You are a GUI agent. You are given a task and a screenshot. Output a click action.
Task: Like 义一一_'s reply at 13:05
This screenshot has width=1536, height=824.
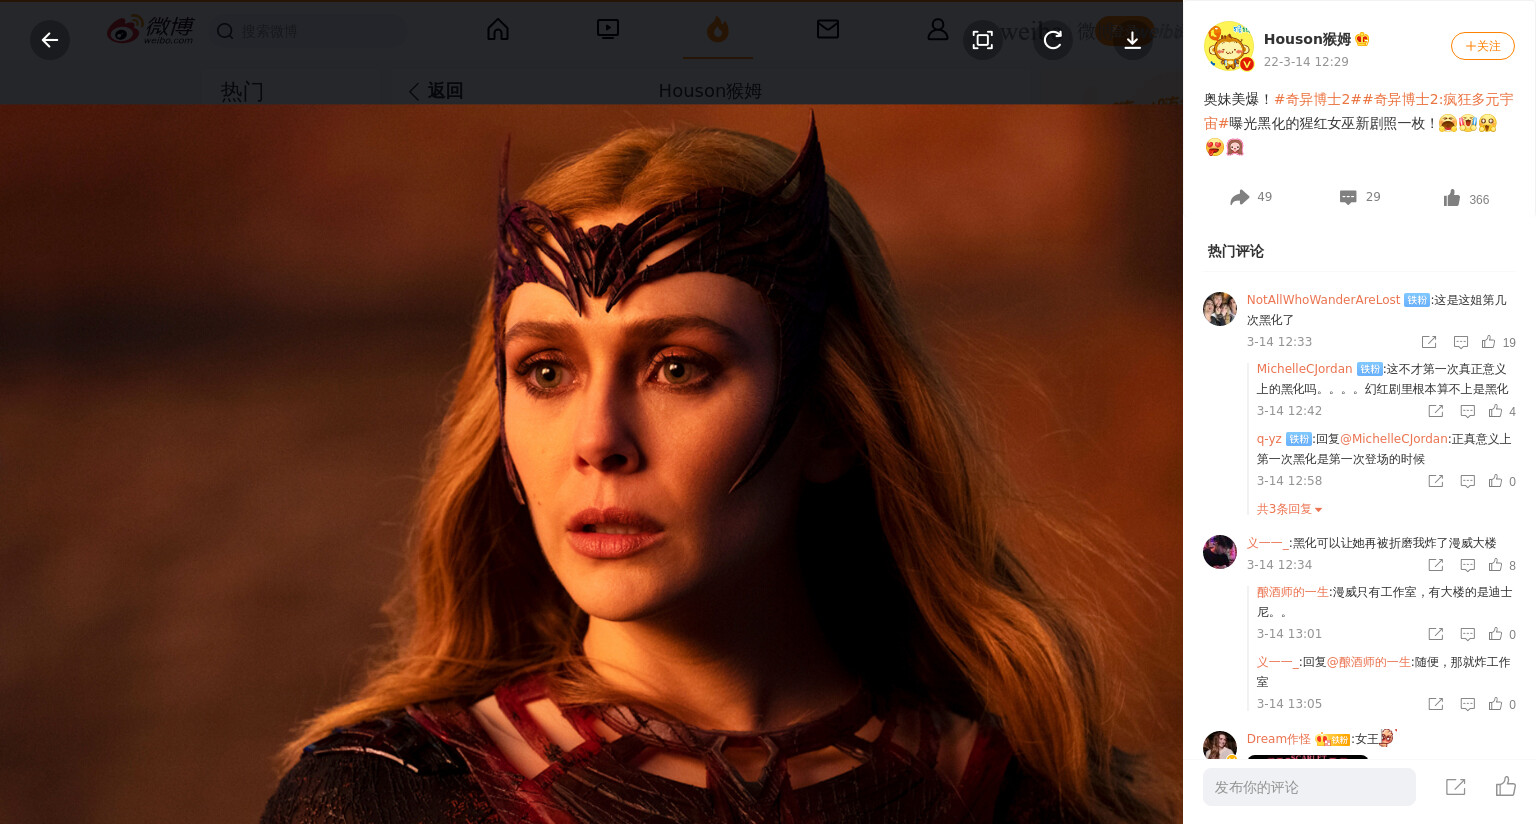tap(1502, 704)
